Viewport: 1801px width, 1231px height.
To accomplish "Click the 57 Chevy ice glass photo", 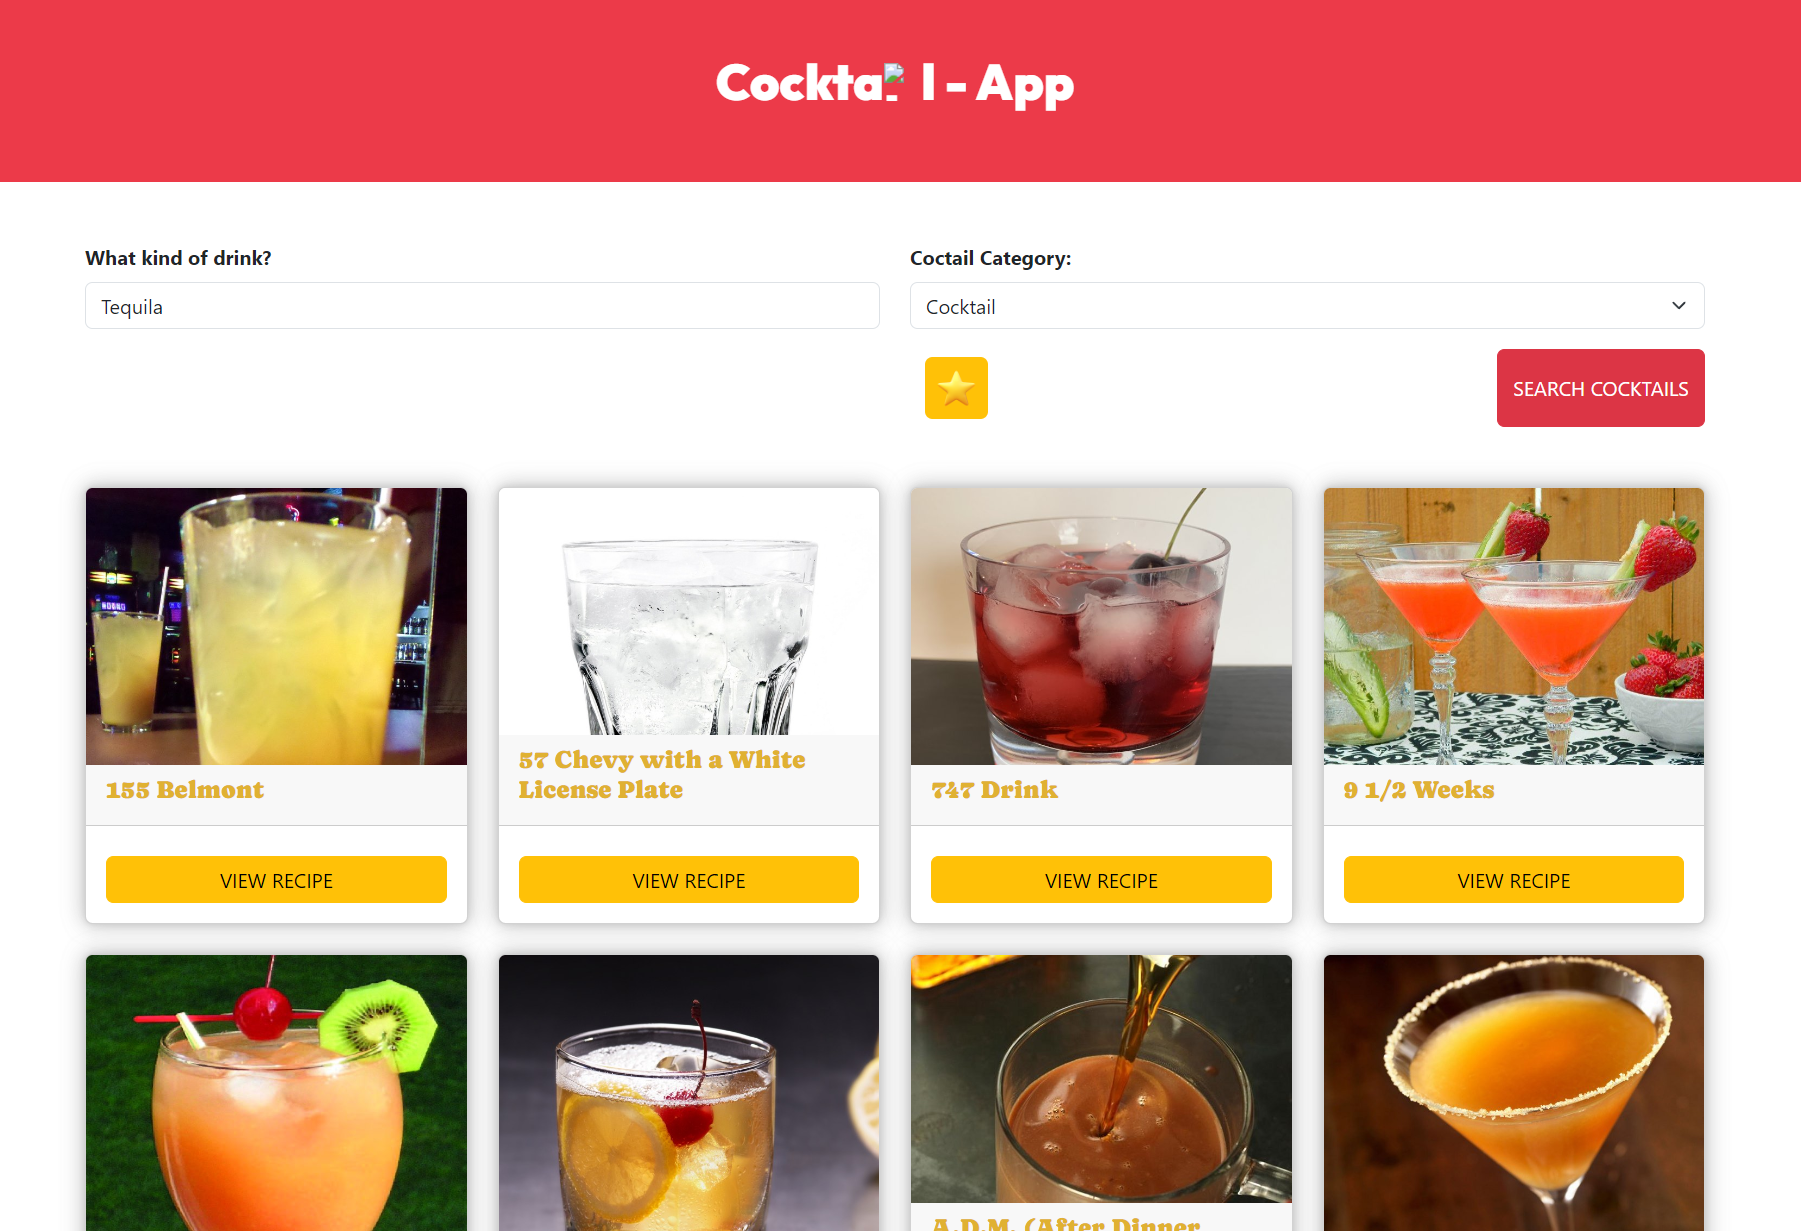I will point(689,611).
